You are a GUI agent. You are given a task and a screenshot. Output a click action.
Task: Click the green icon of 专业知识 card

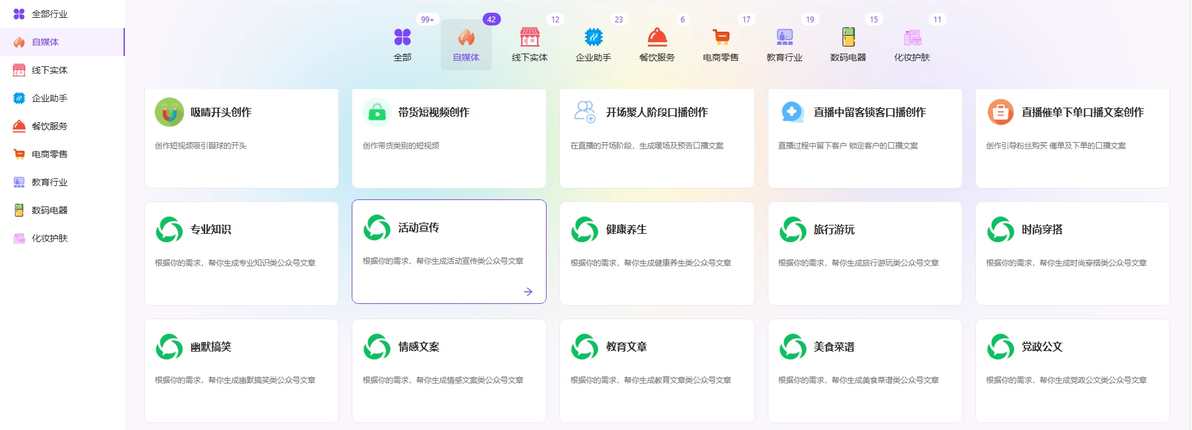click(169, 229)
